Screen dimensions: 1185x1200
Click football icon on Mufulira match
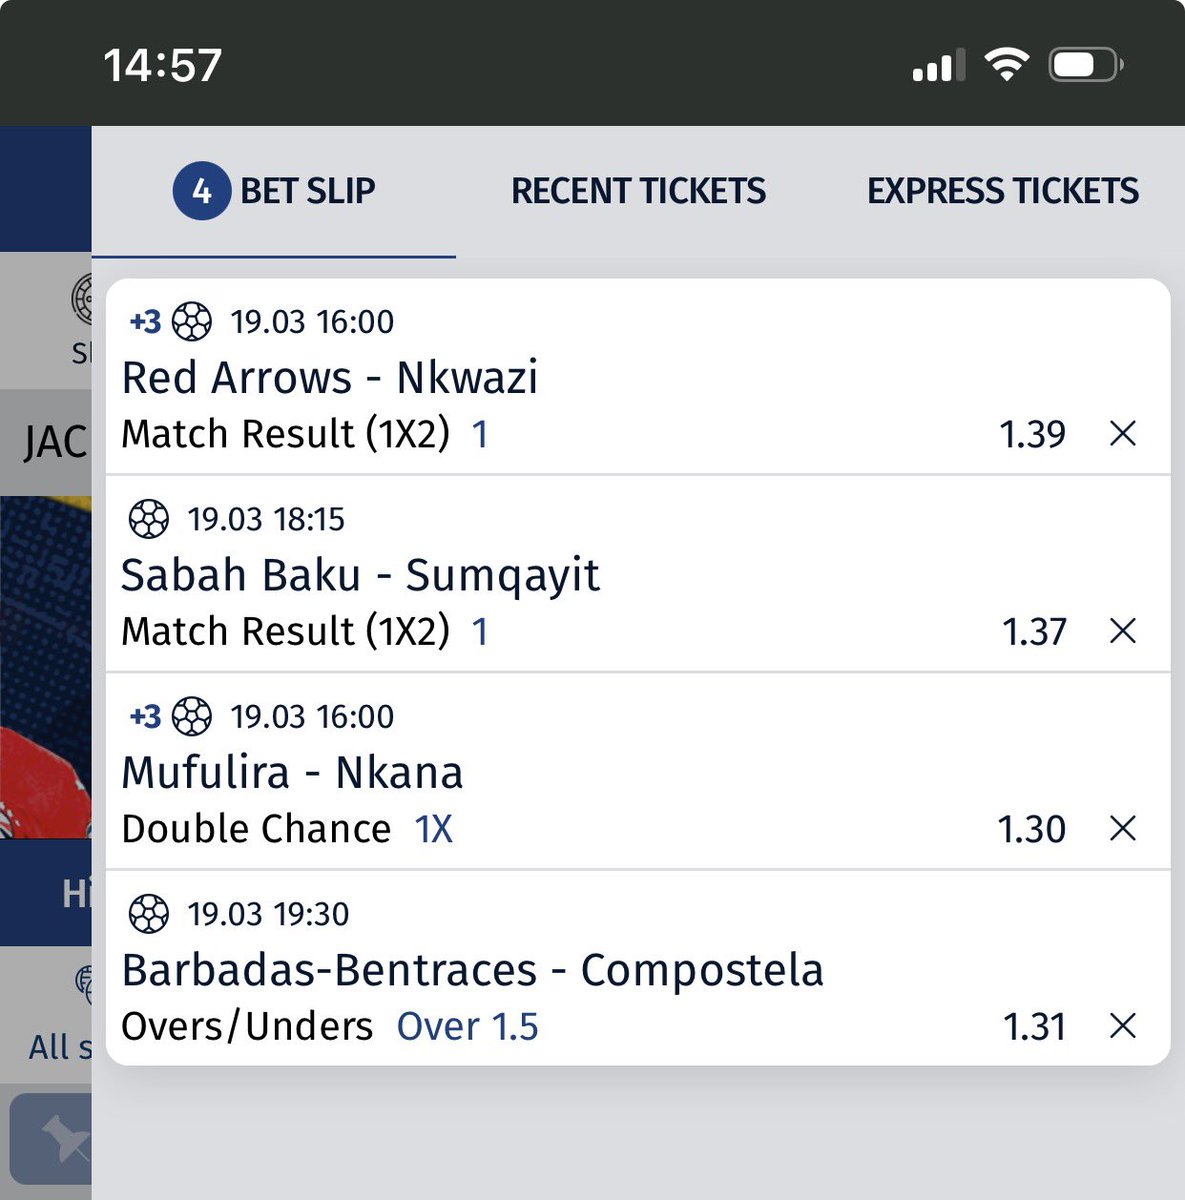[x=192, y=716]
